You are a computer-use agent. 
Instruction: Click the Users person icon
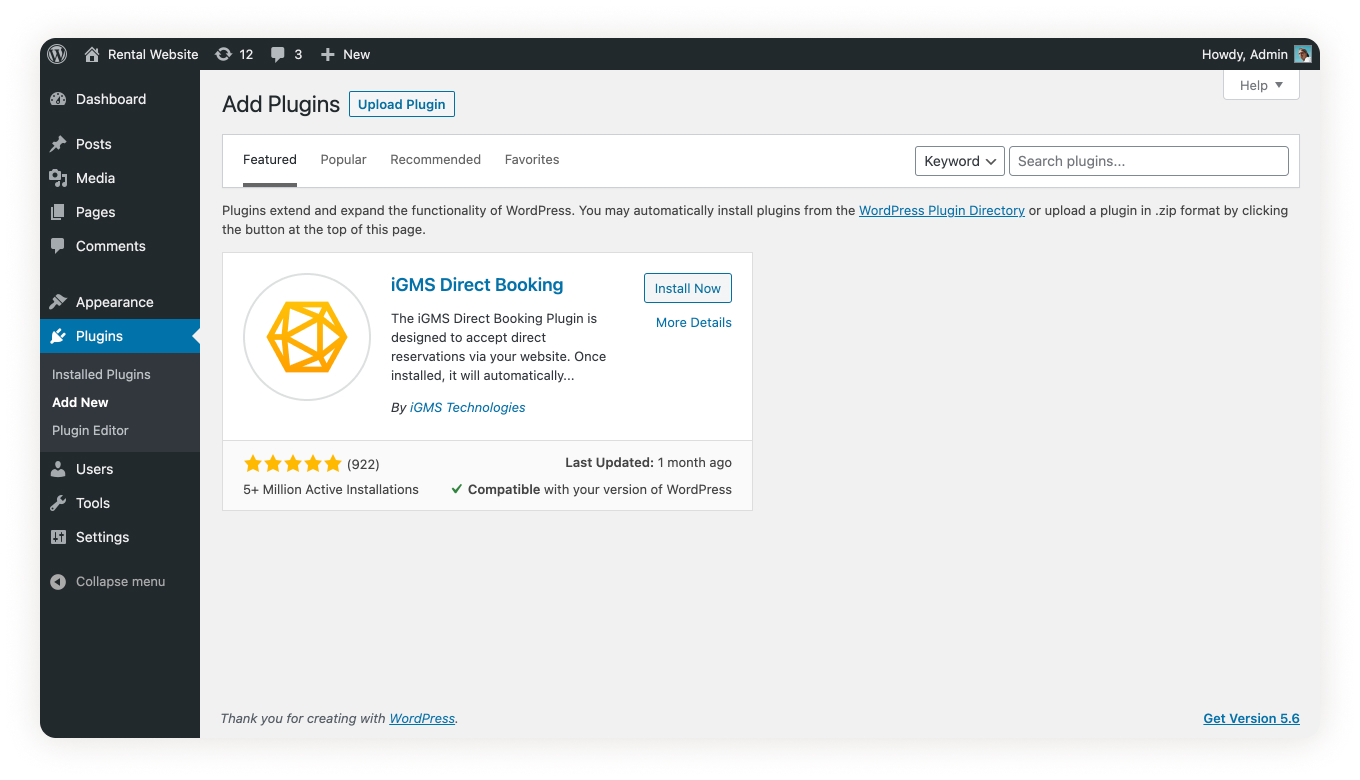58,469
